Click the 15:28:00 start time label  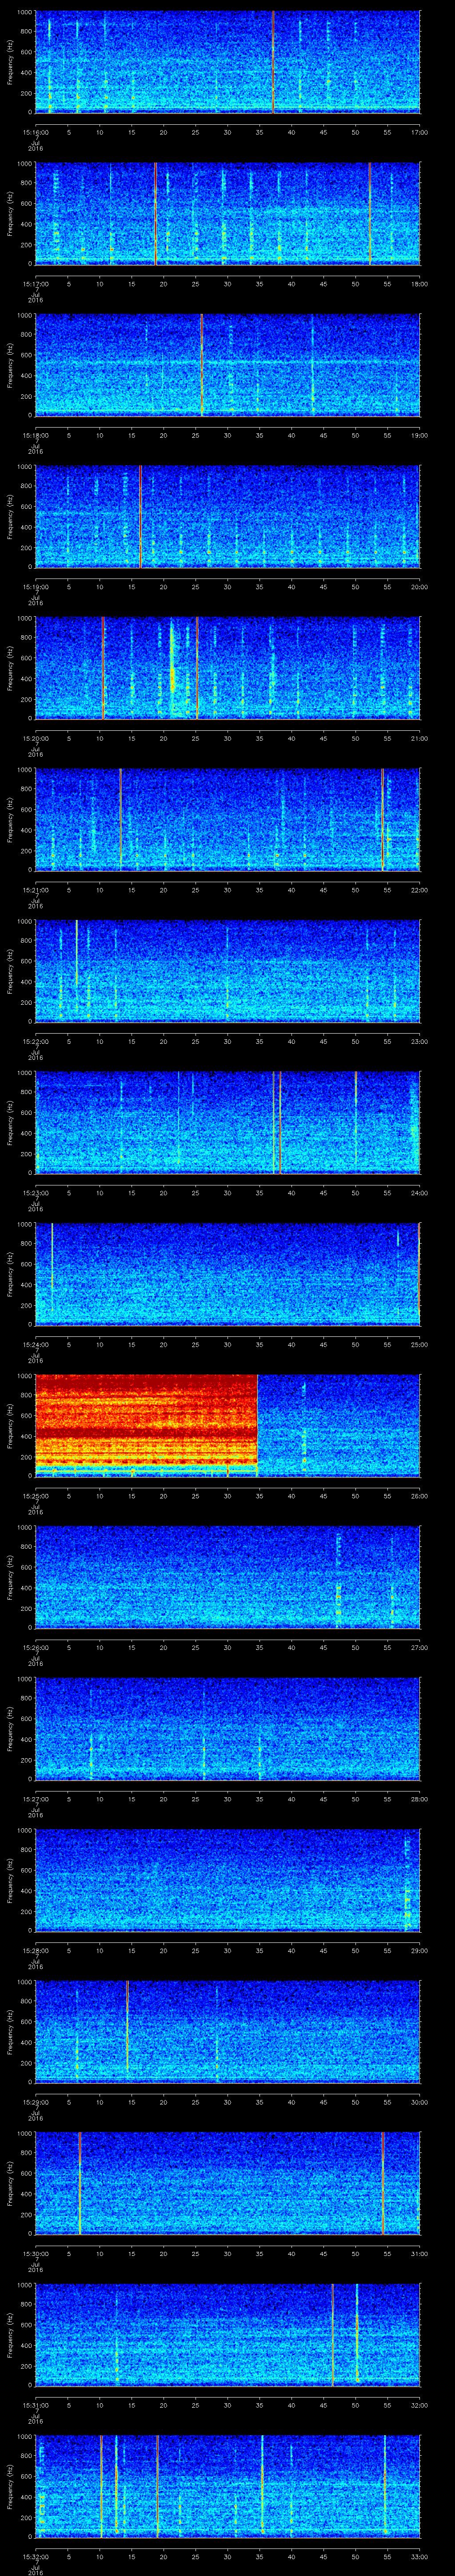point(36,1950)
